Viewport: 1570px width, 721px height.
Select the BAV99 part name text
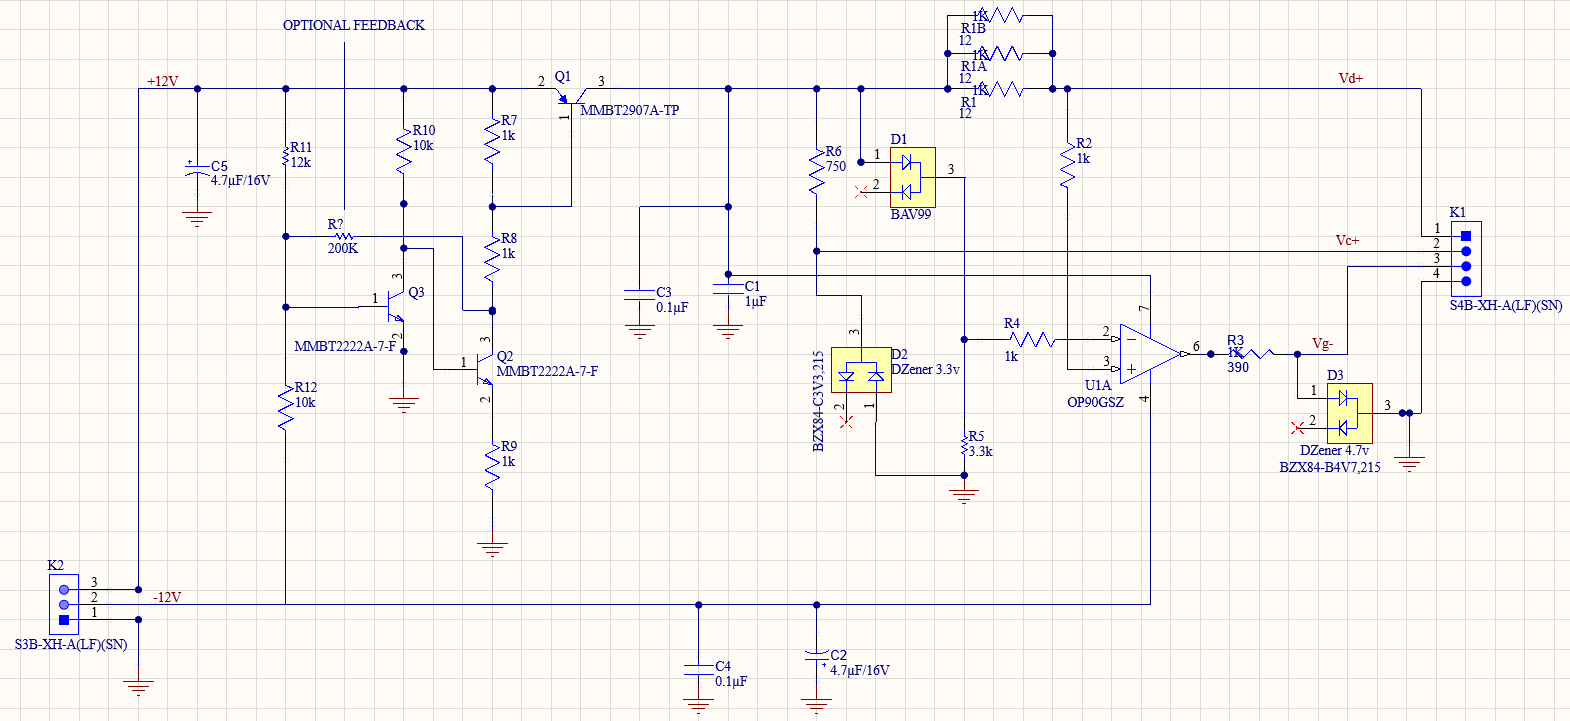910,214
